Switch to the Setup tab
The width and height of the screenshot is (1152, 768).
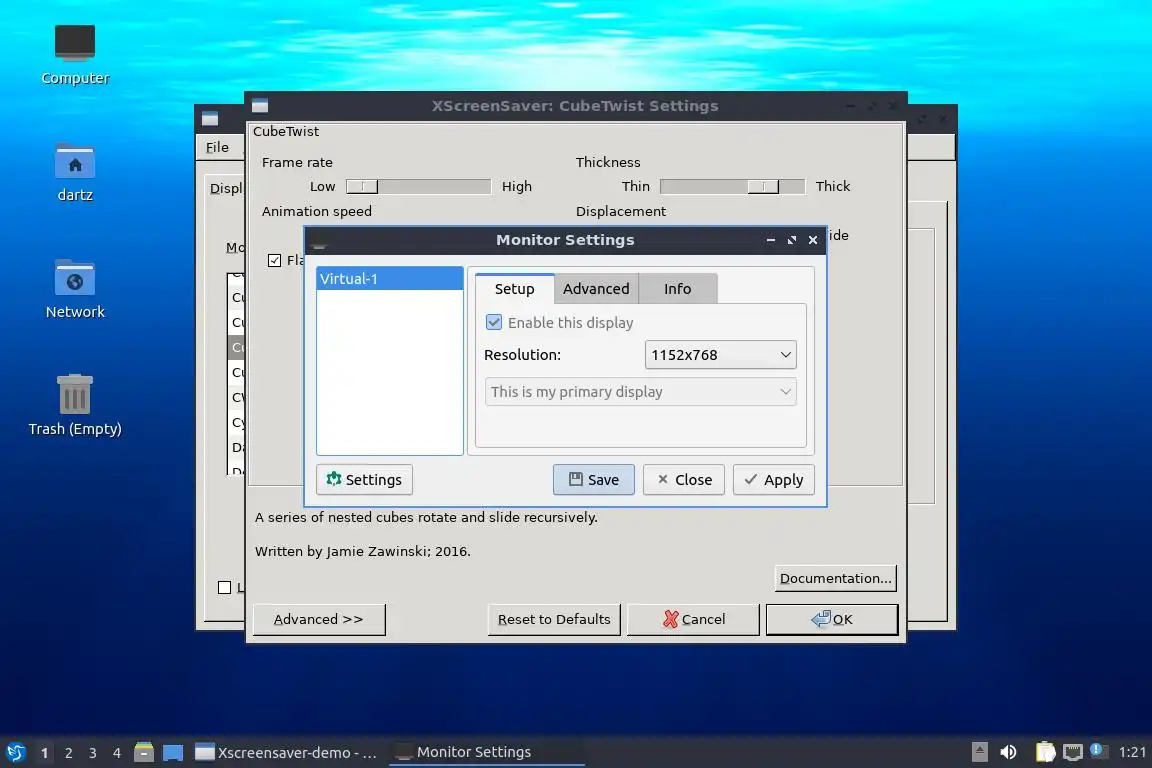click(x=514, y=289)
